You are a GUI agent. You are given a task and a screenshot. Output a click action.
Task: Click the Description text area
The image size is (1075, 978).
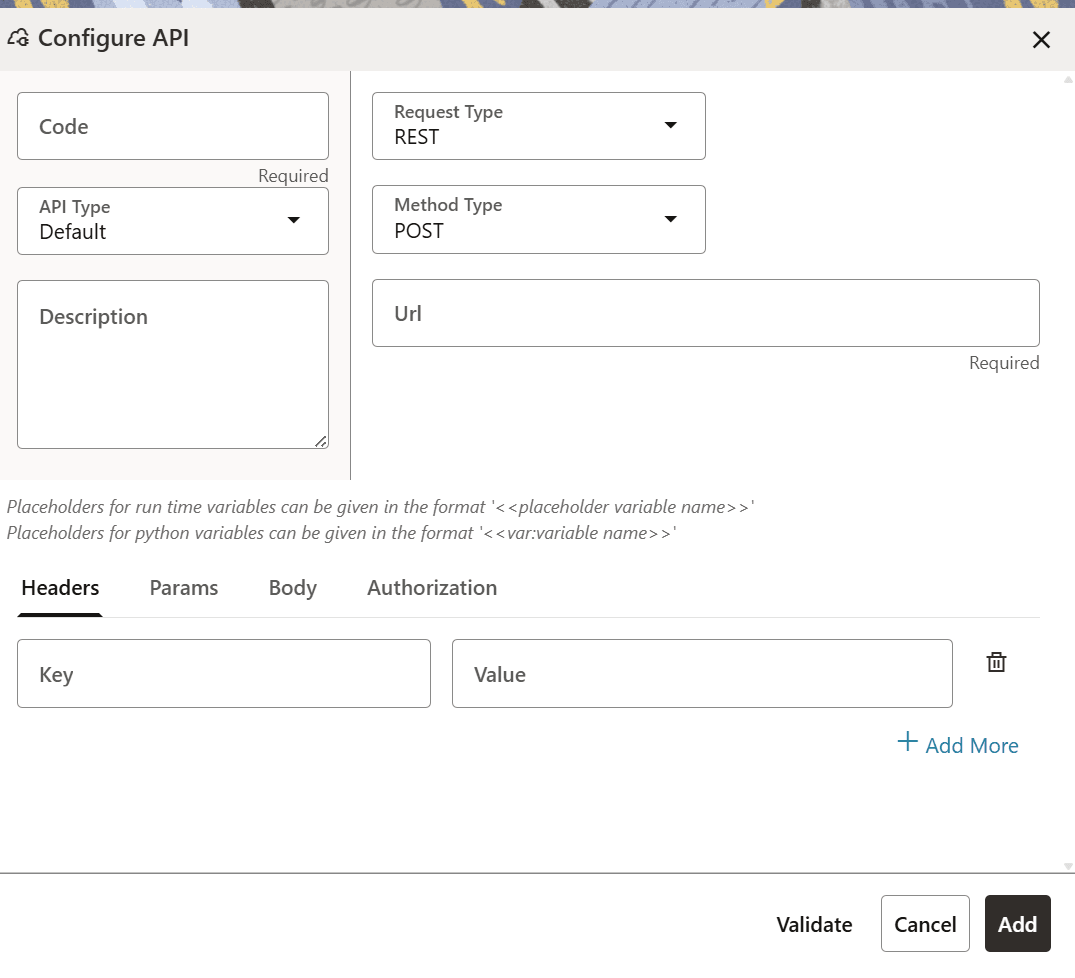(x=172, y=364)
